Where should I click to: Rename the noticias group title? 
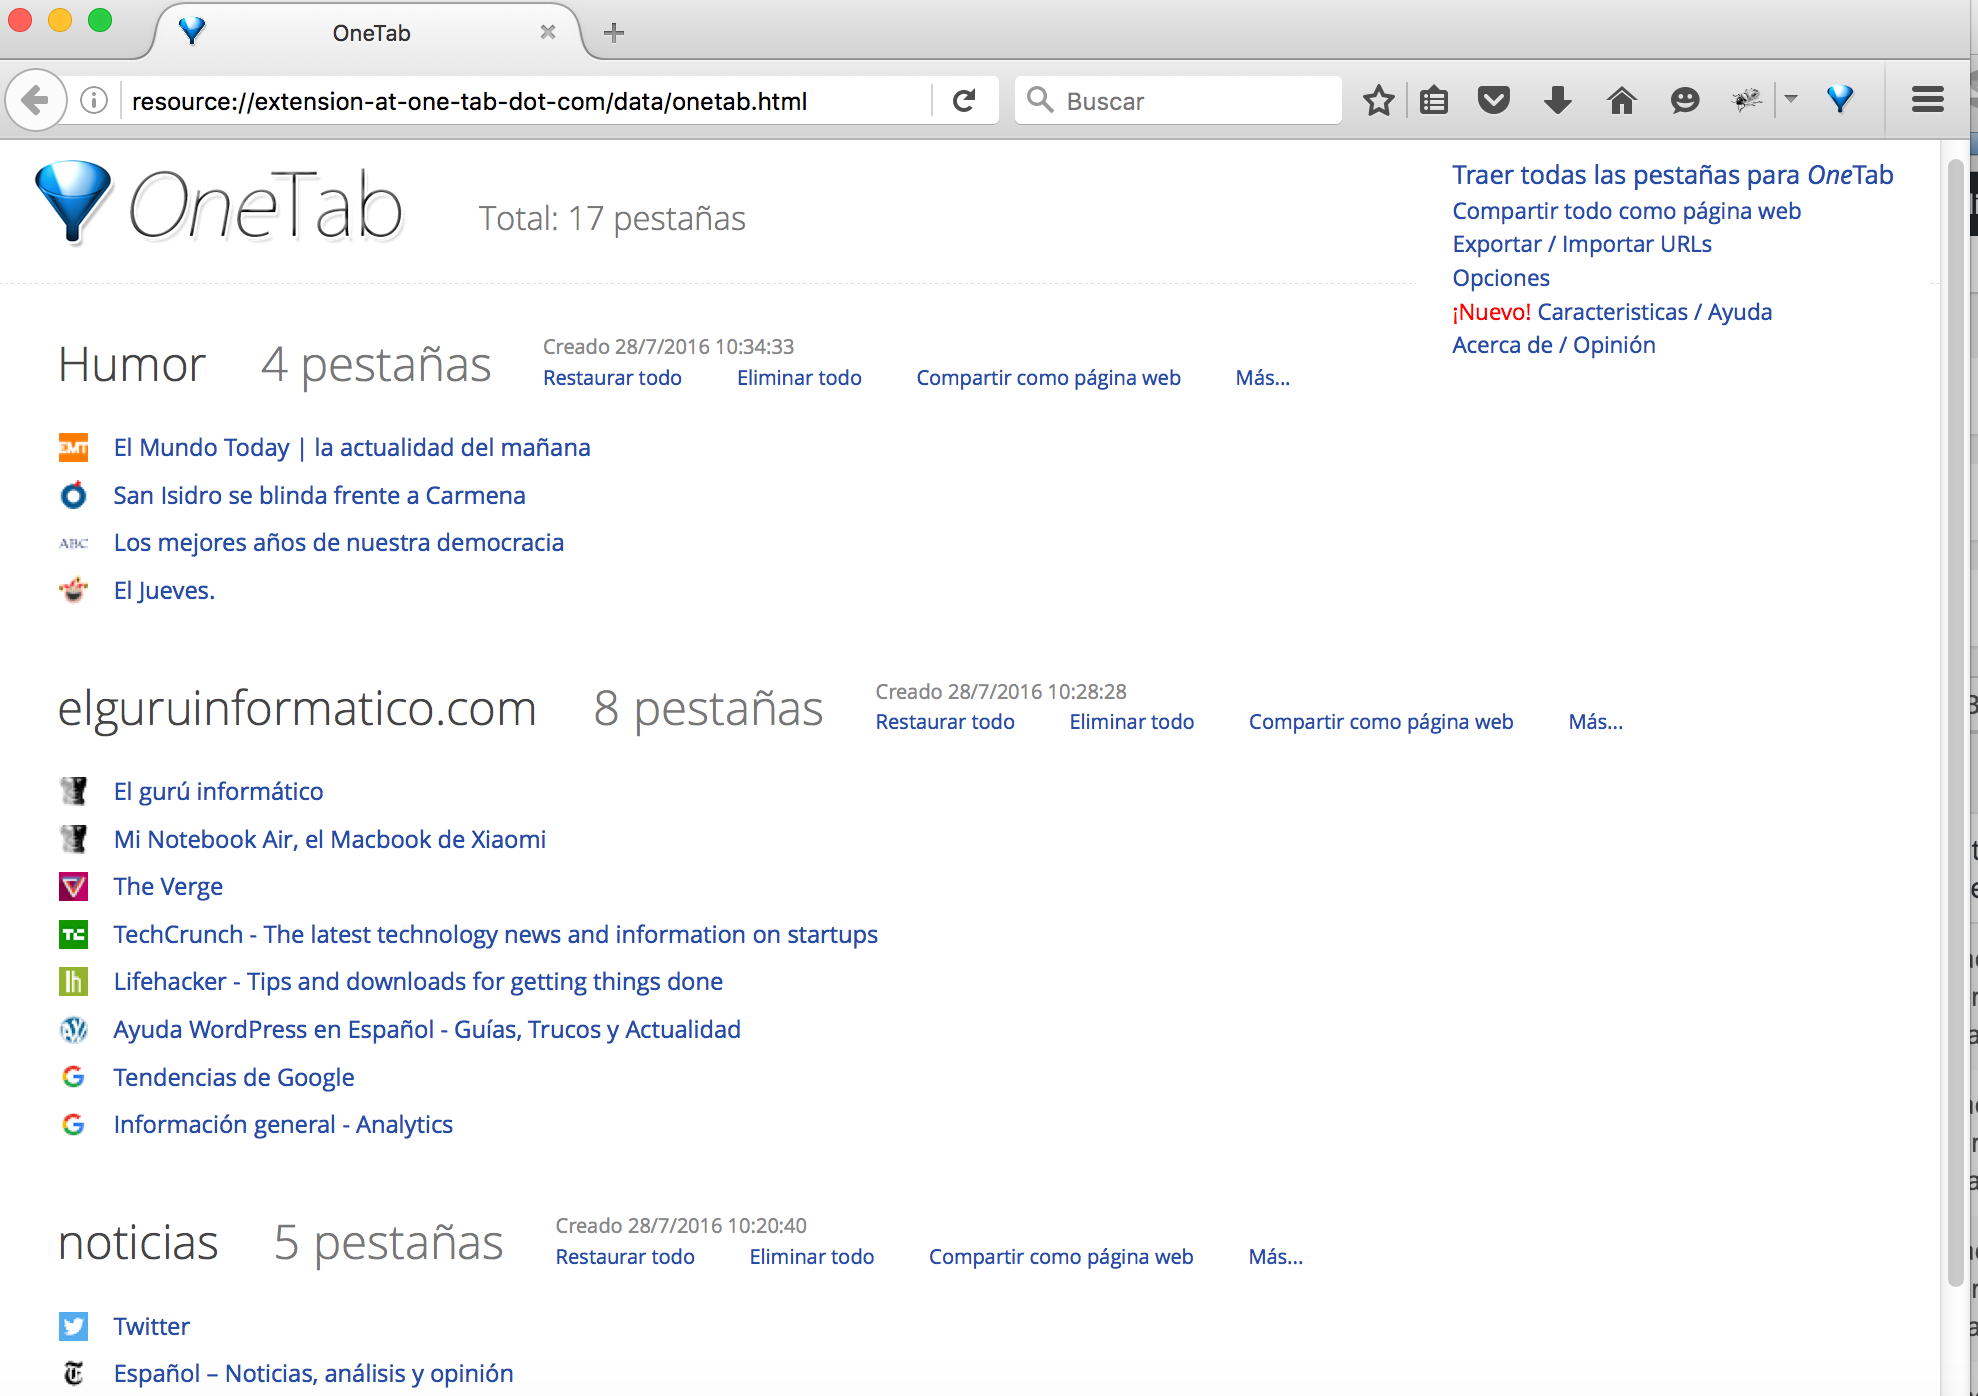138,1243
